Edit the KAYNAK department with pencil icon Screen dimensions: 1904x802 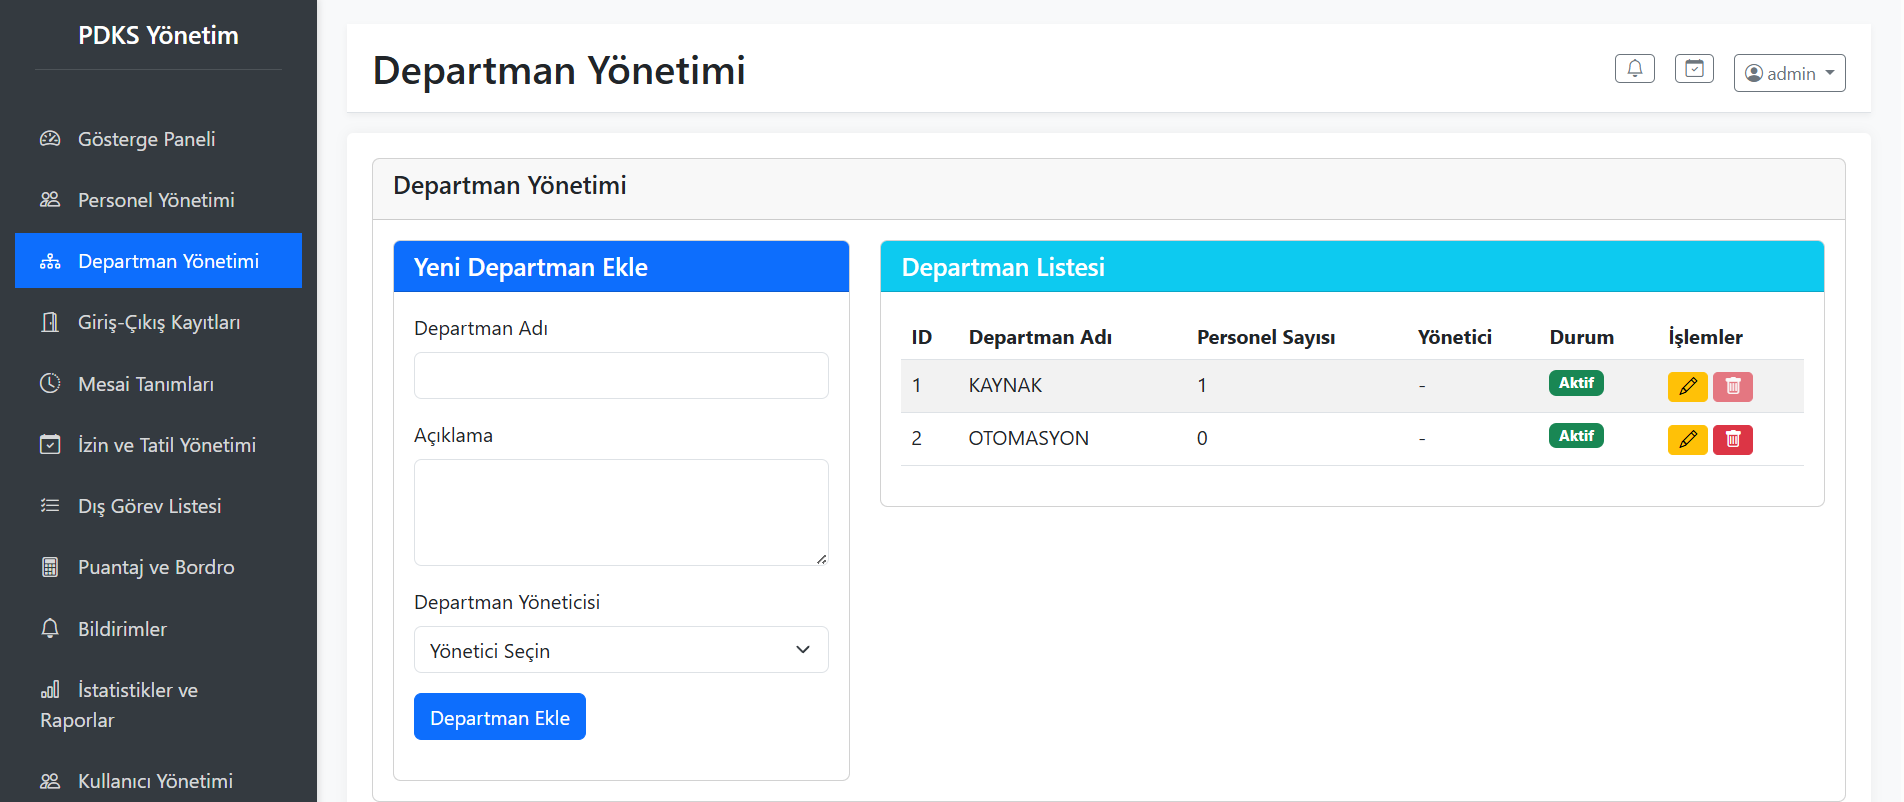pyautogui.click(x=1687, y=386)
